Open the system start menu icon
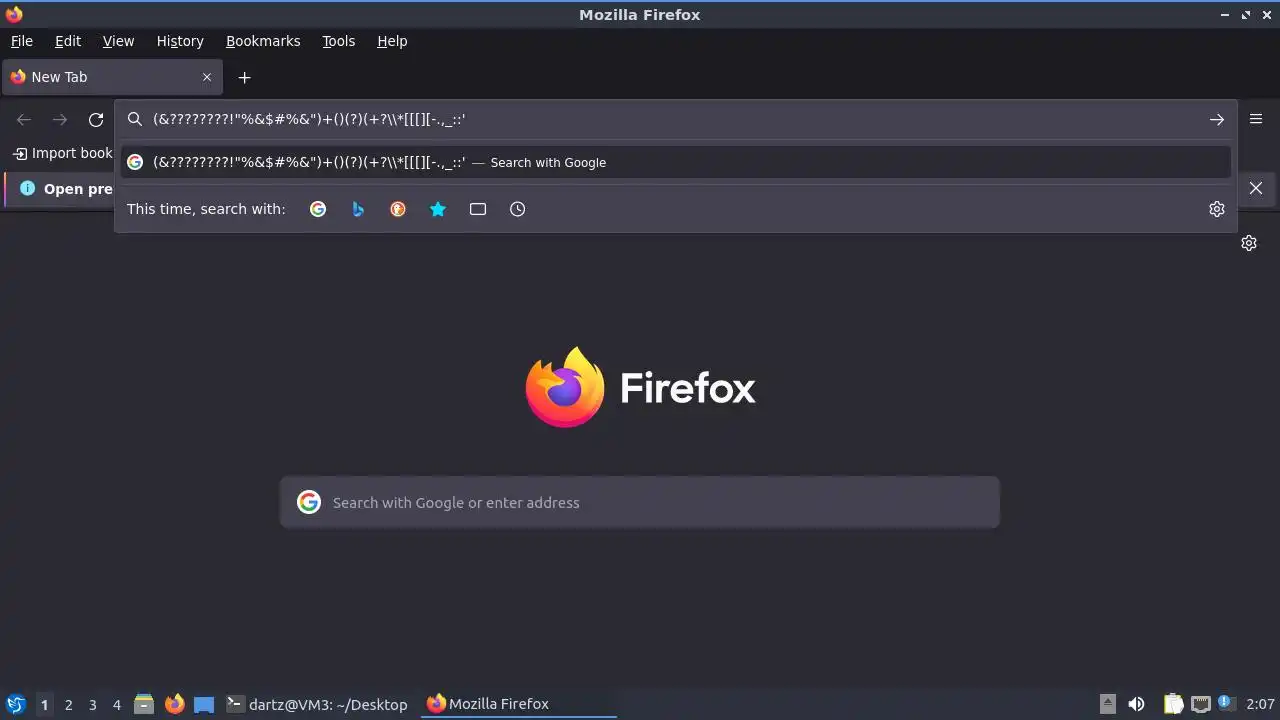This screenshot has height=720, width=1280. point(16,704)
